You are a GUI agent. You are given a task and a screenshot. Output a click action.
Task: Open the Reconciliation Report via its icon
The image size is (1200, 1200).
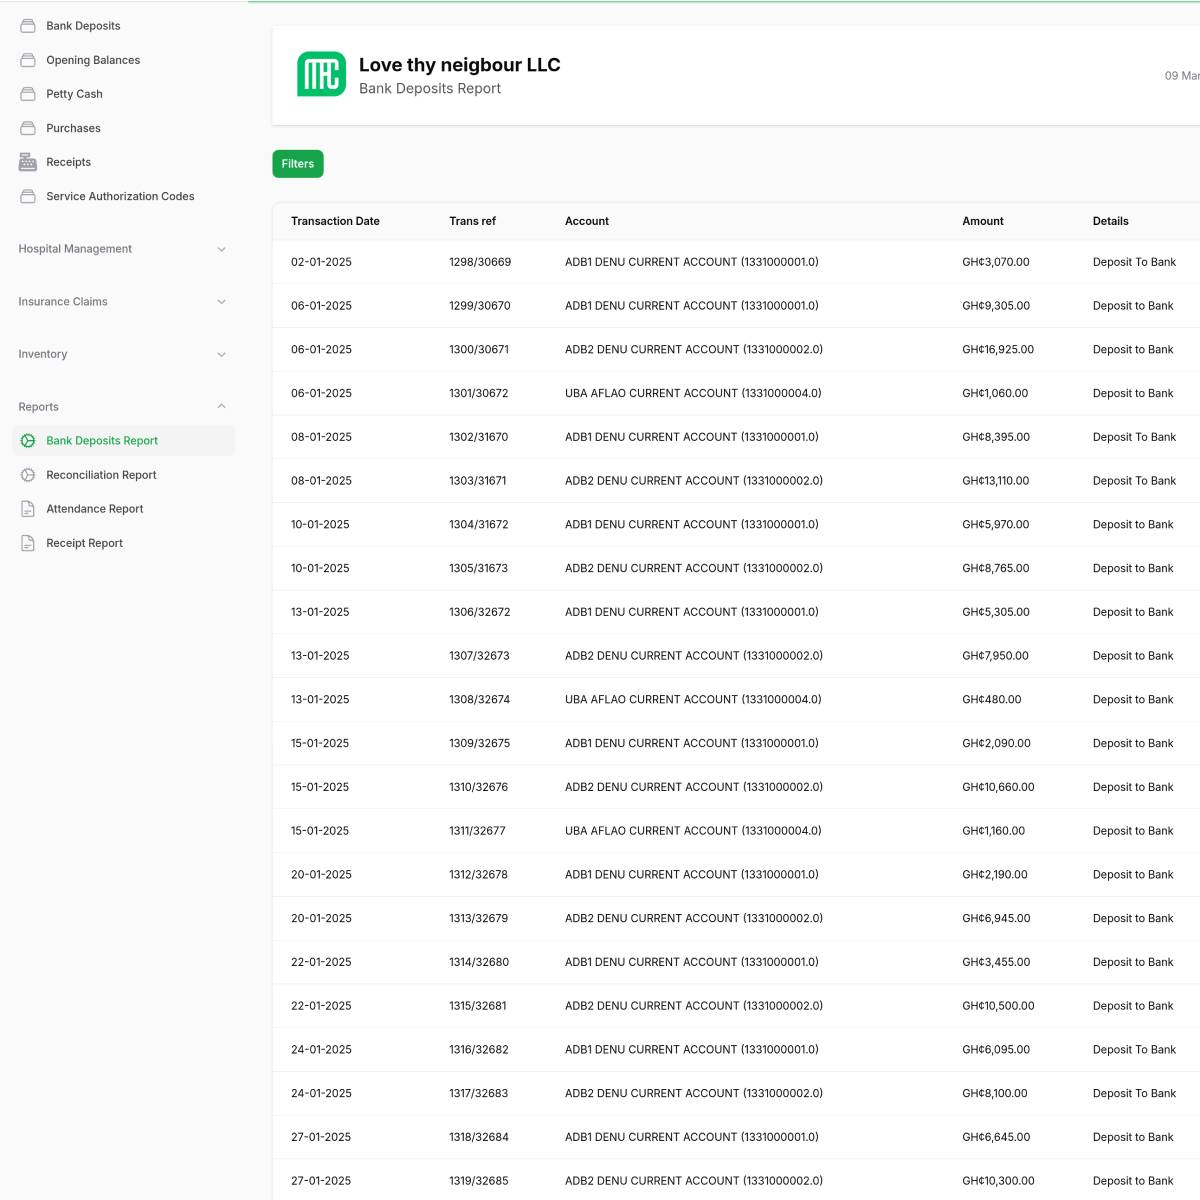tap(27, 474)
